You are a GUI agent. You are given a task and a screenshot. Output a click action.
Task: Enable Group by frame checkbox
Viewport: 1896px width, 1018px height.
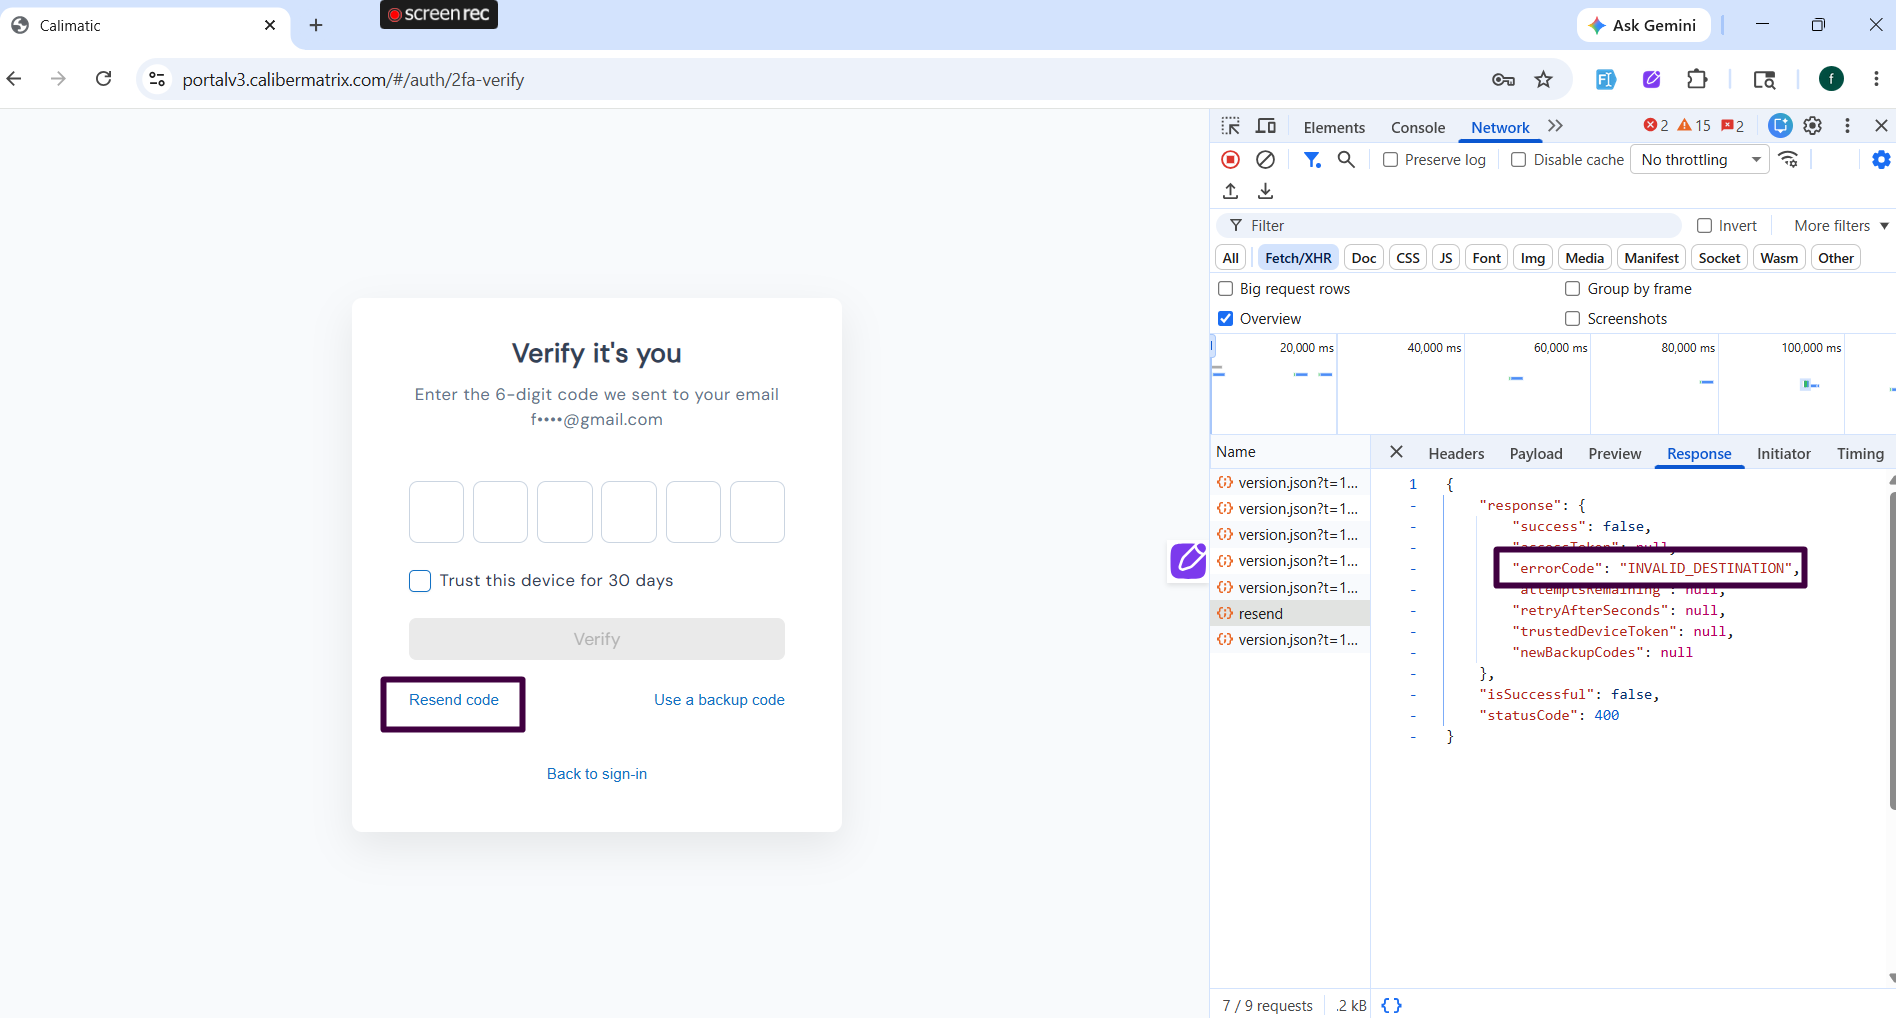pos(1572,289)
